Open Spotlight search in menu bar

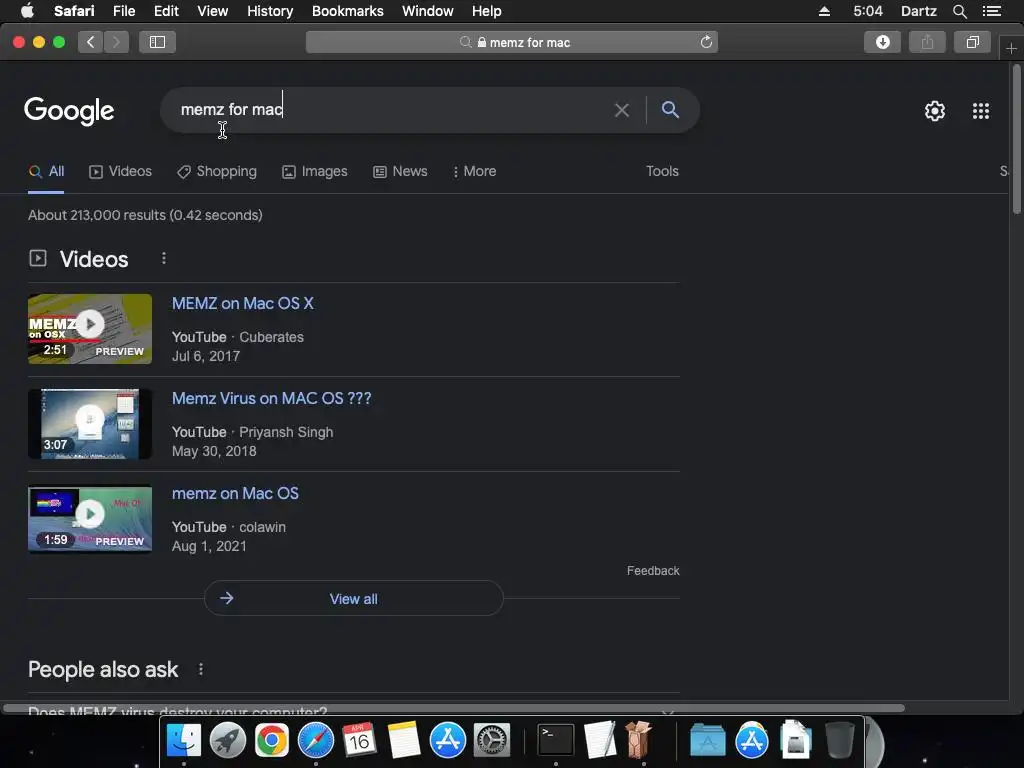[x=959, y=11]
